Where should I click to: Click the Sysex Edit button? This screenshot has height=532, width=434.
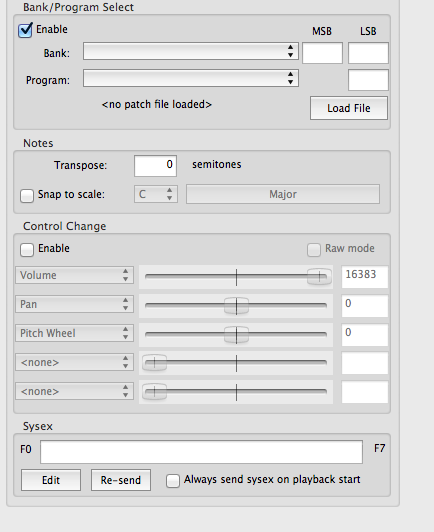tap(51, 480)
